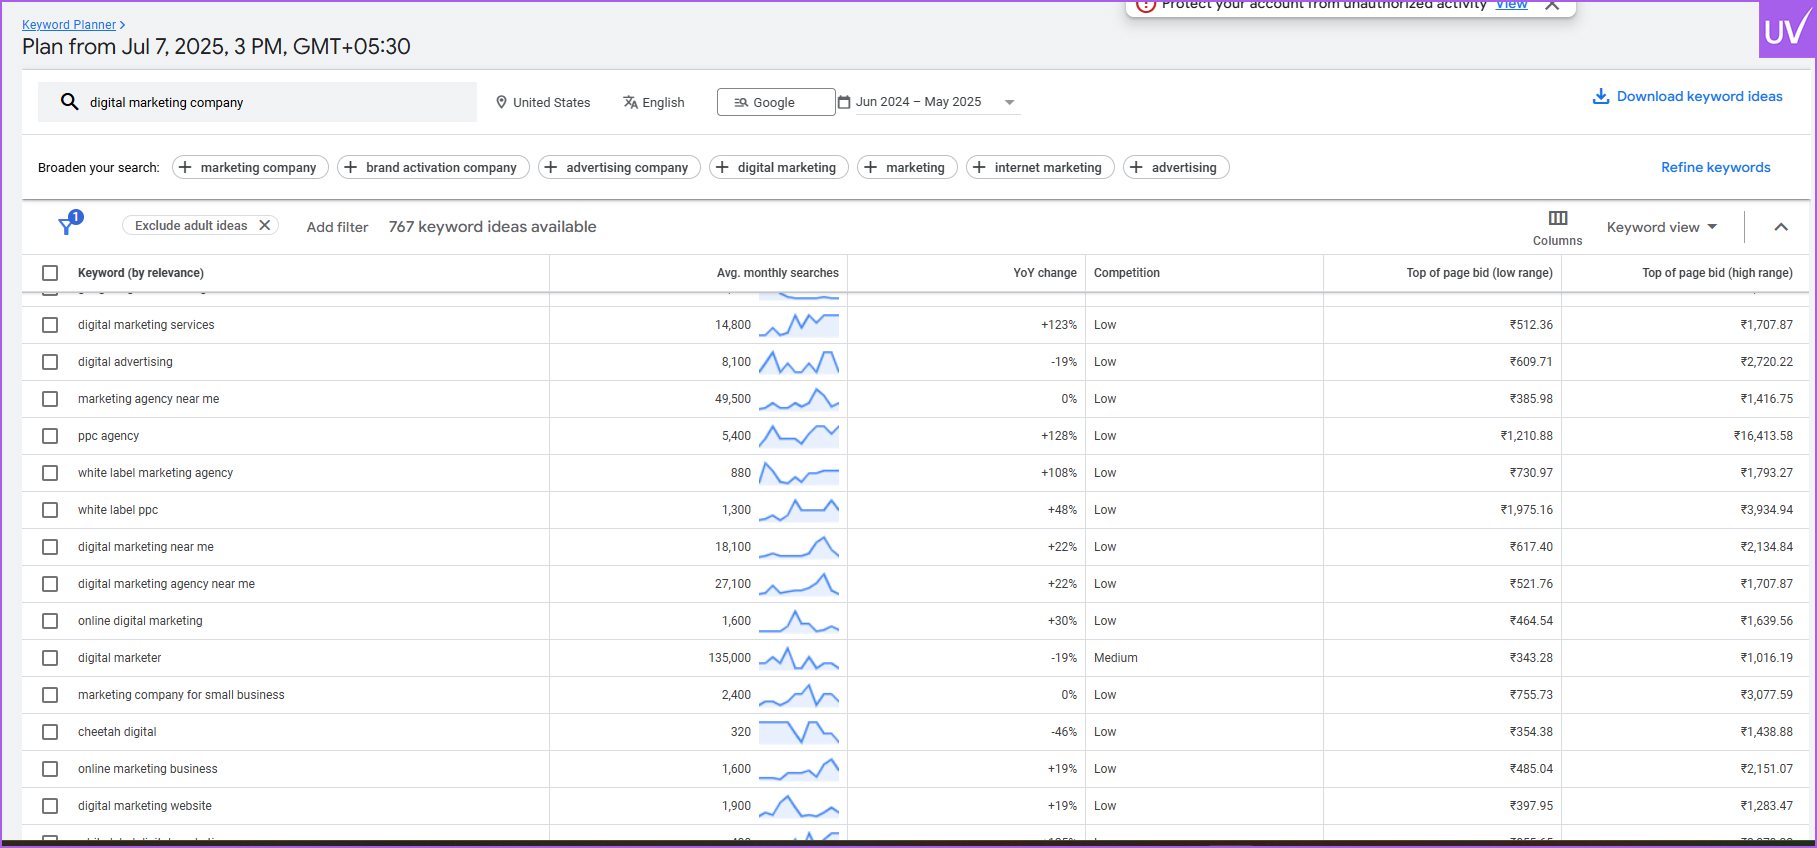Sort by Competition column header
Screen dimensions: 1817x848
click(x=1126, y=273)
